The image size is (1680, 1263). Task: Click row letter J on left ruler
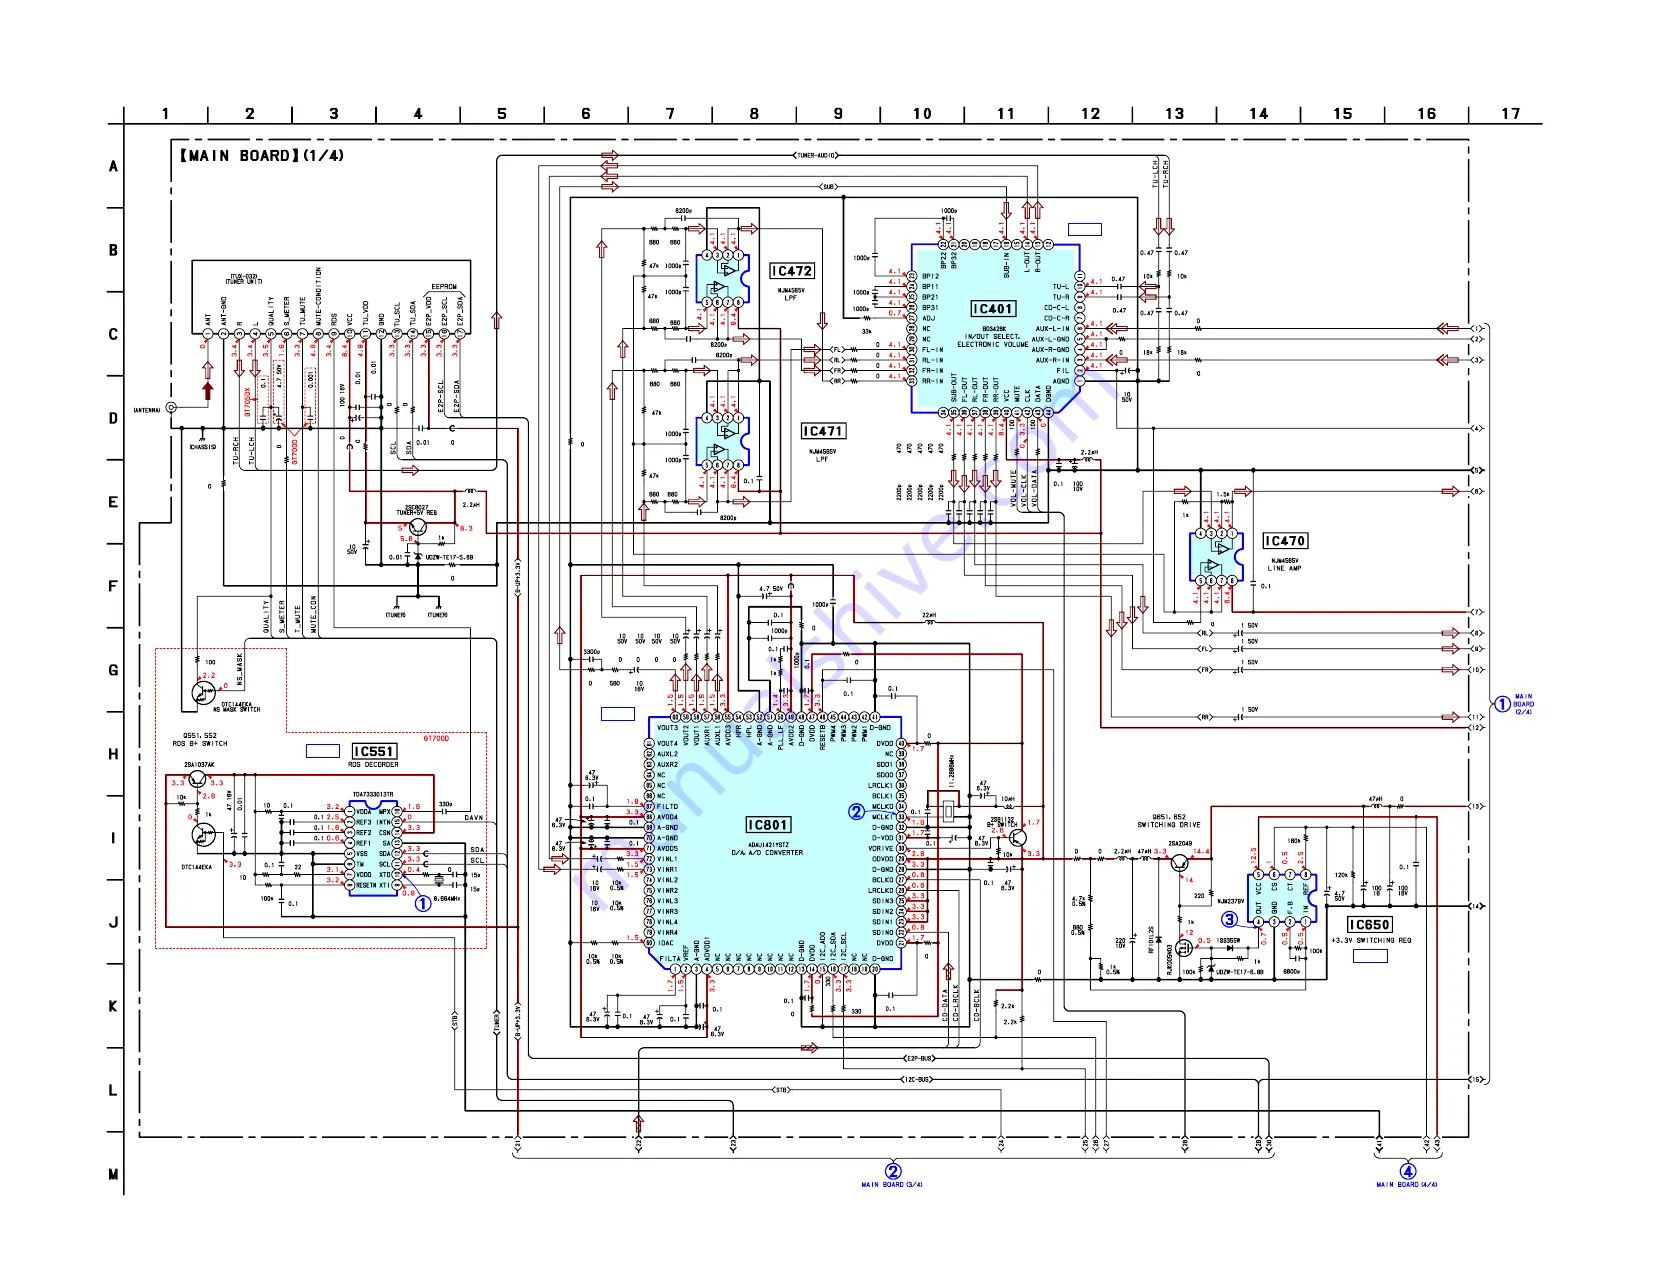[113, 922]
